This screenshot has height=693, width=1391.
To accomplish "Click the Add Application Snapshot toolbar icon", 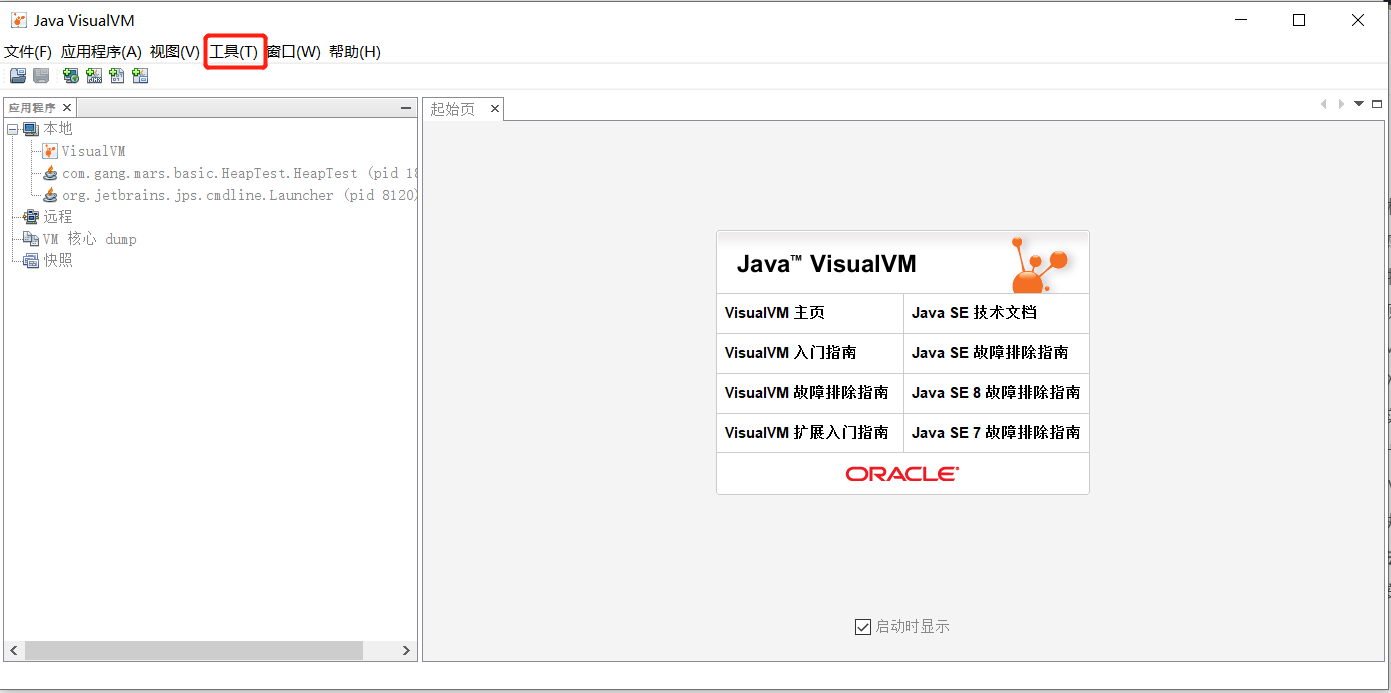I will pos(140,76).
